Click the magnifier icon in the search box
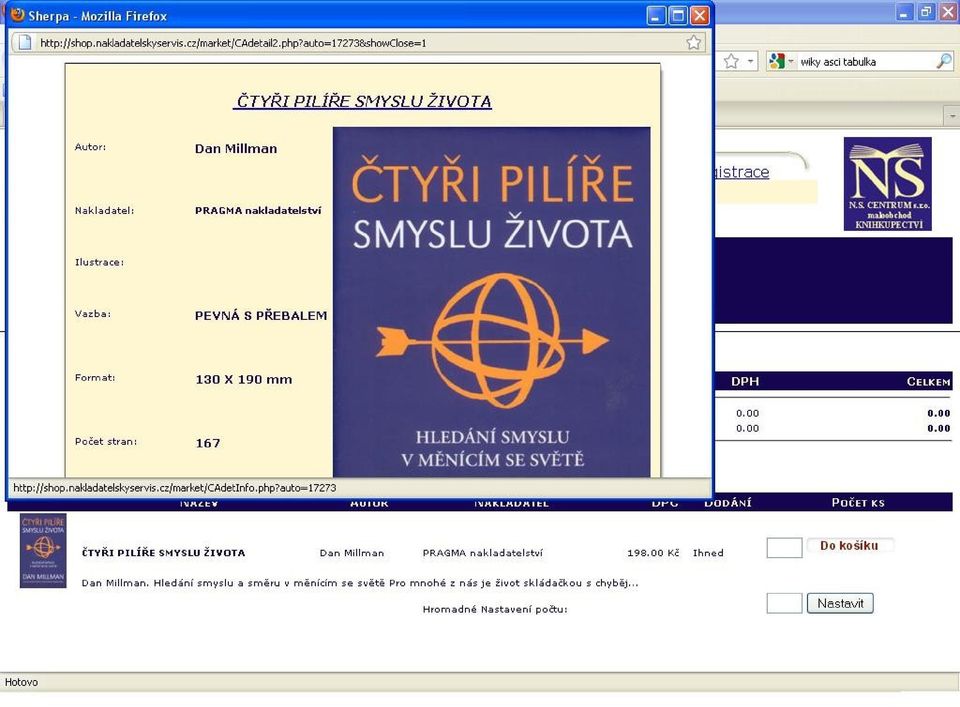 coord(944,61)
